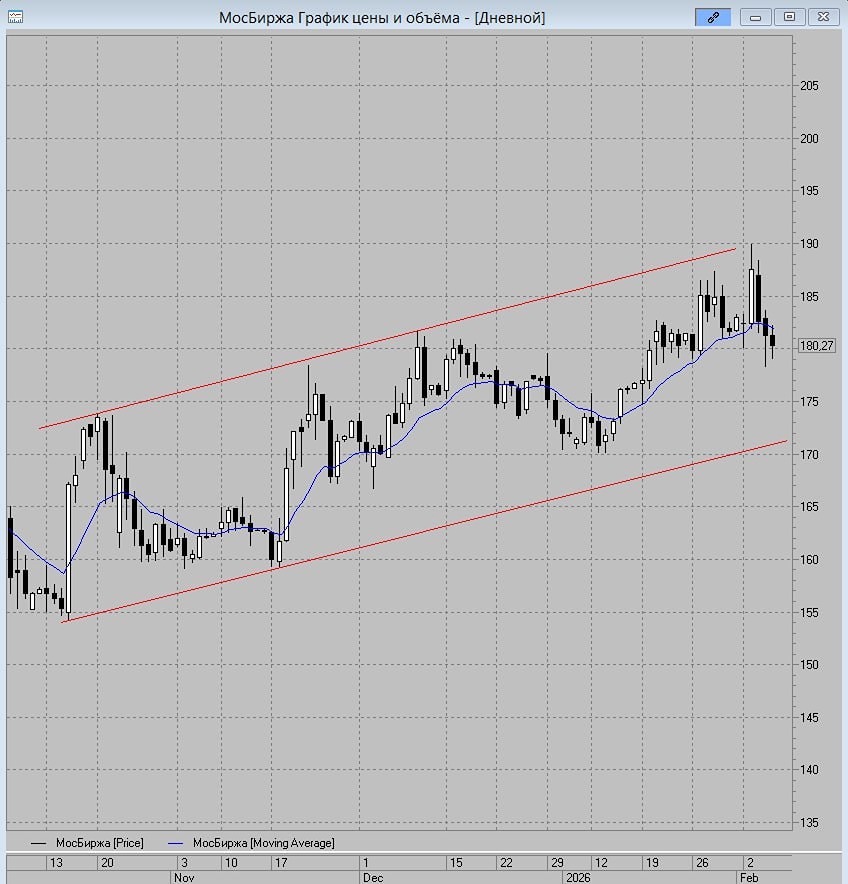
Task: Click date 17 on the time axis
Action: [281, 863]
